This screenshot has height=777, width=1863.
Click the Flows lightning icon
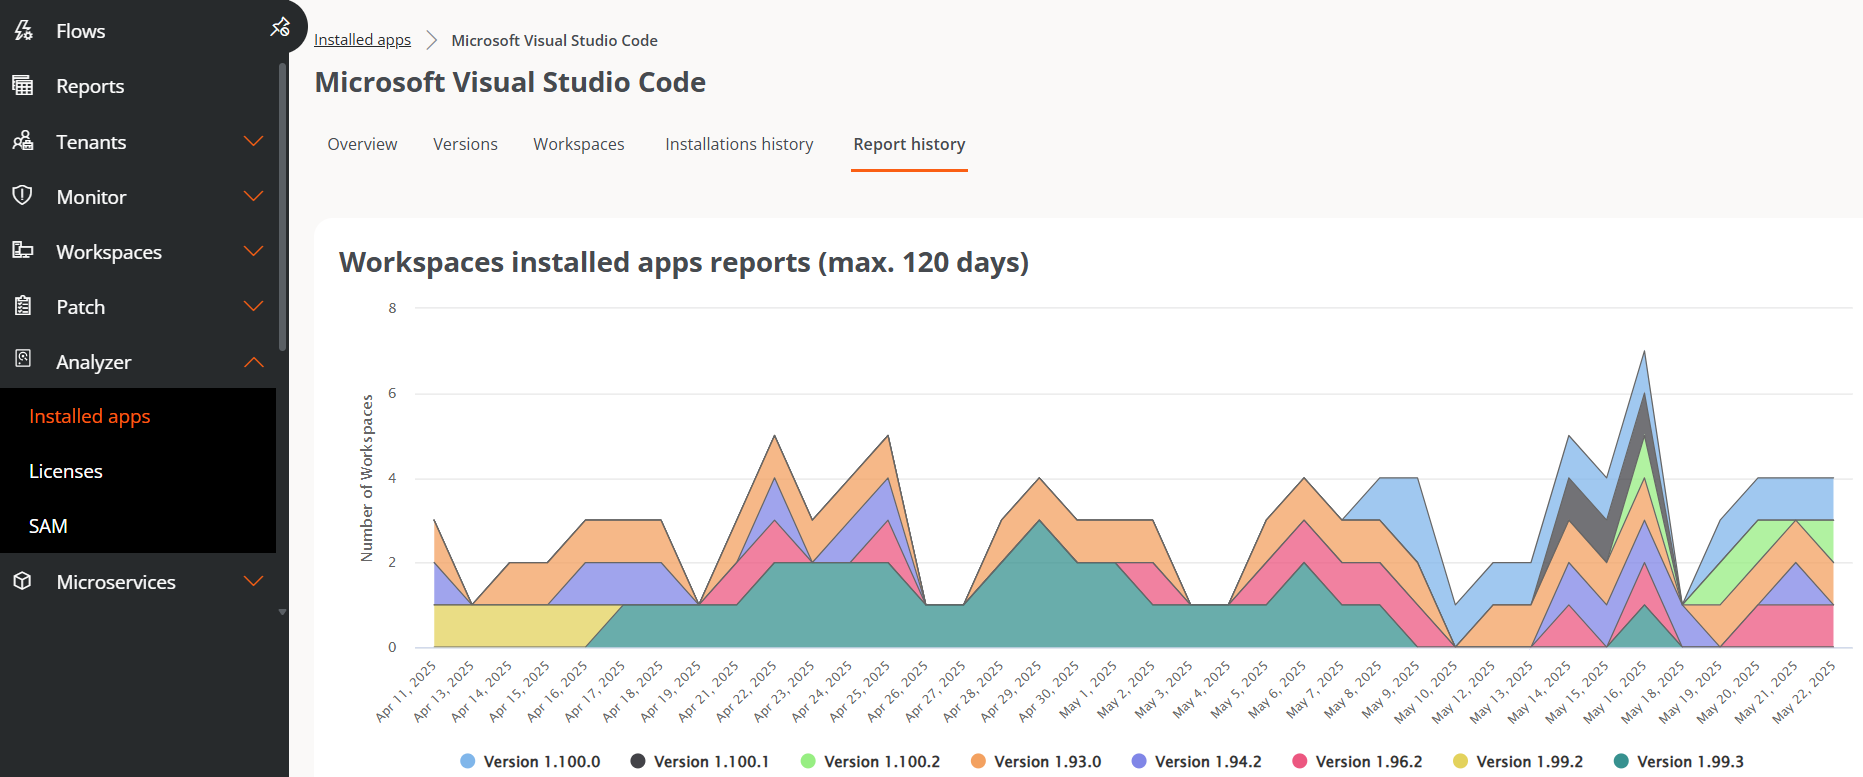coord(23,31)
